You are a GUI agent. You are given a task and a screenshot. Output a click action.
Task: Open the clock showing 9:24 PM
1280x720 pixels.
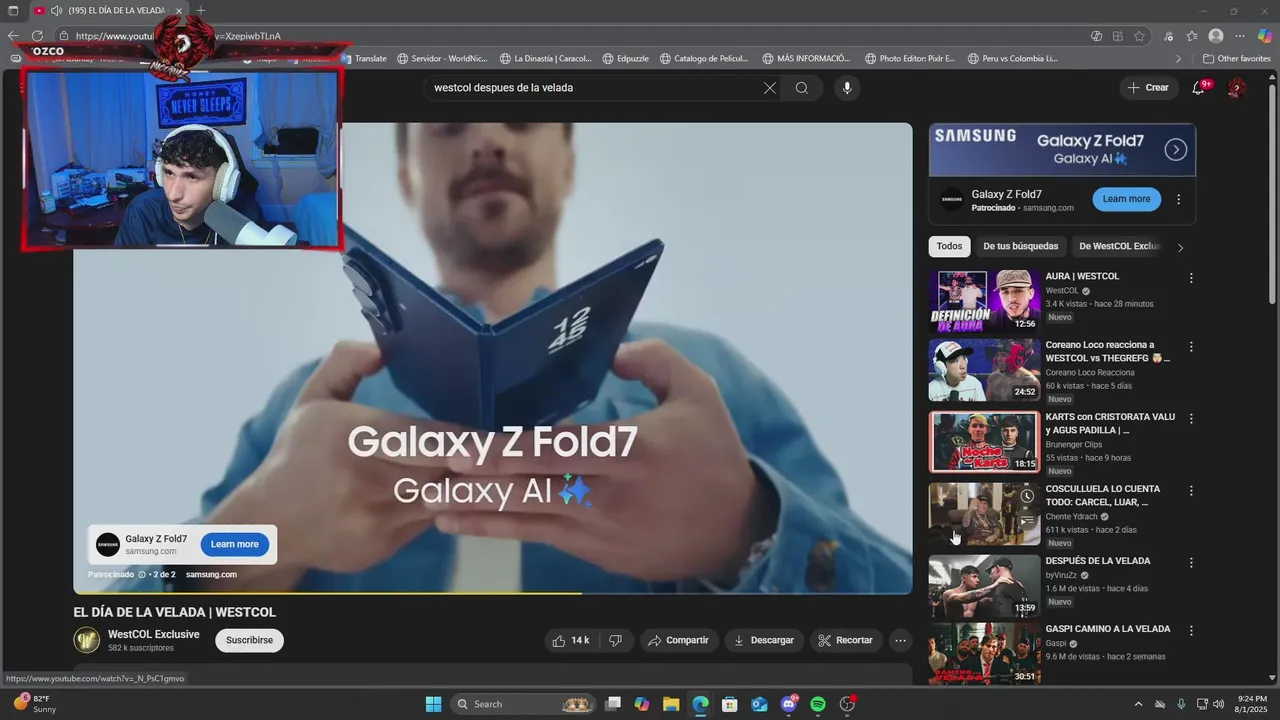(x=1252, y=704)
